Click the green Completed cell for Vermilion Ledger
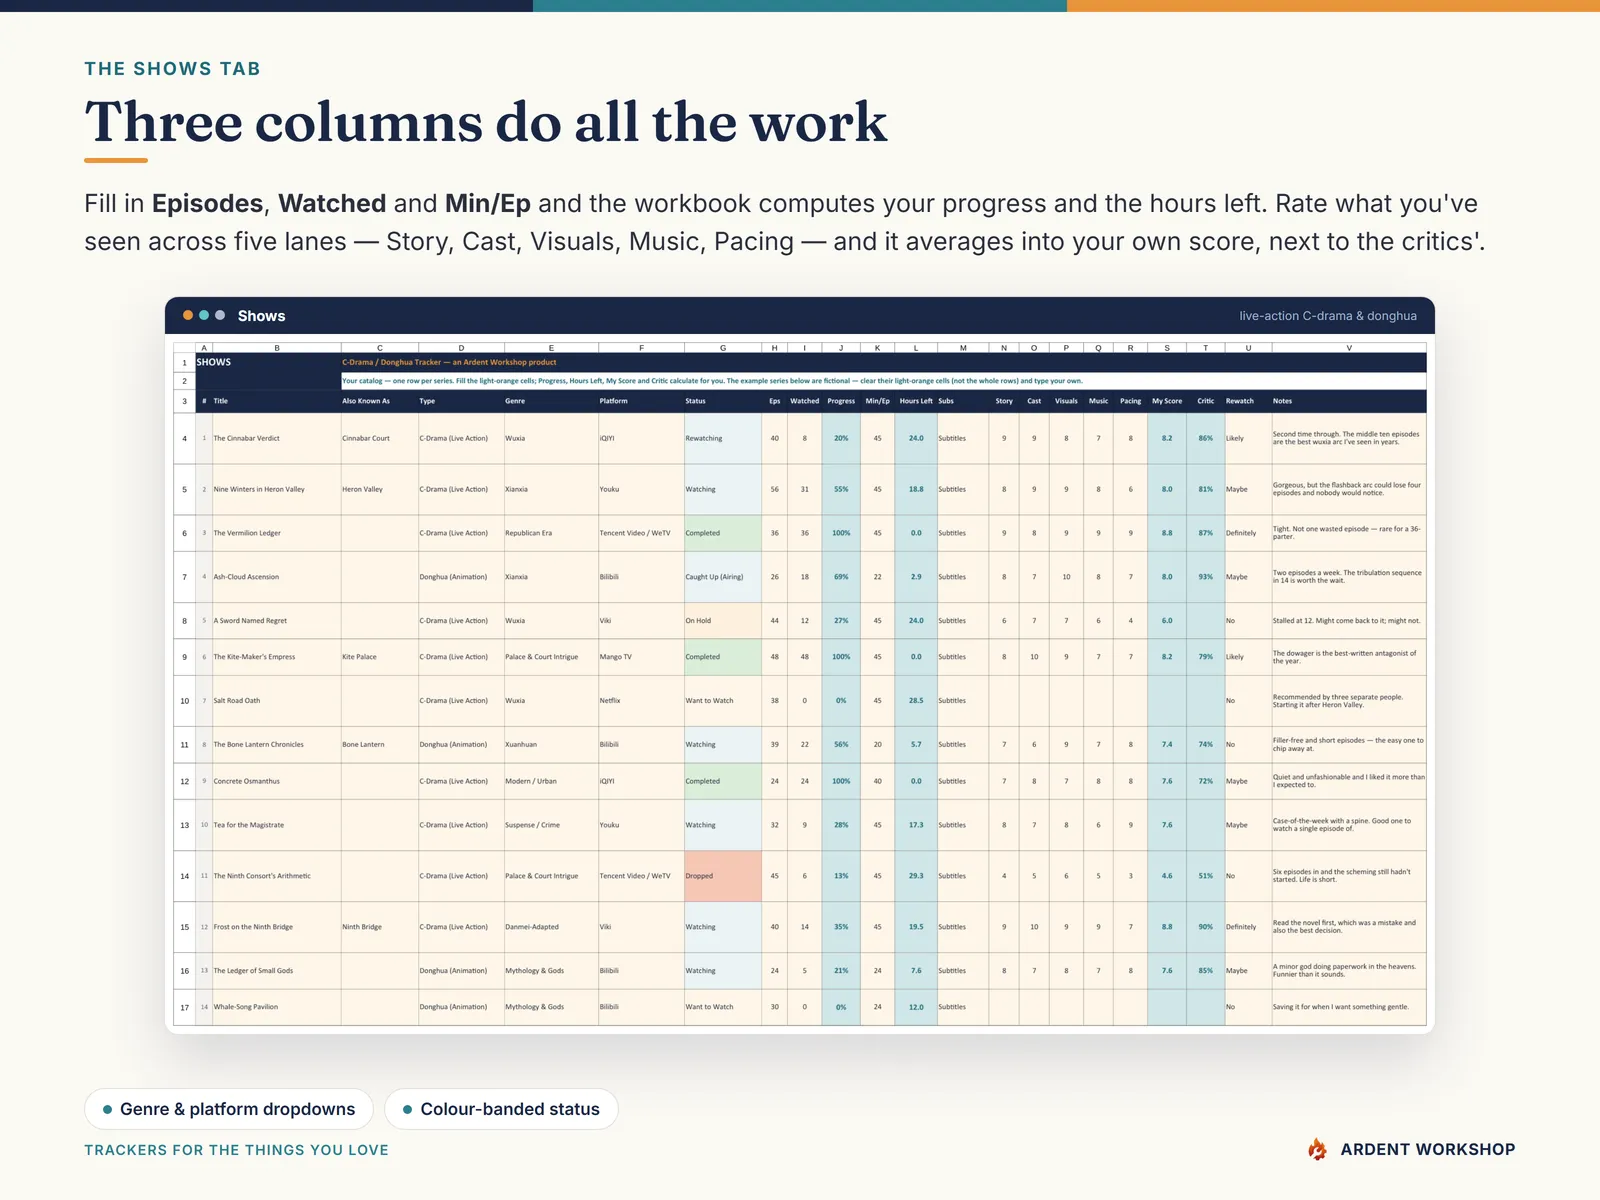The height and width of the screenshot is (1200, 1600). (723, 533)
